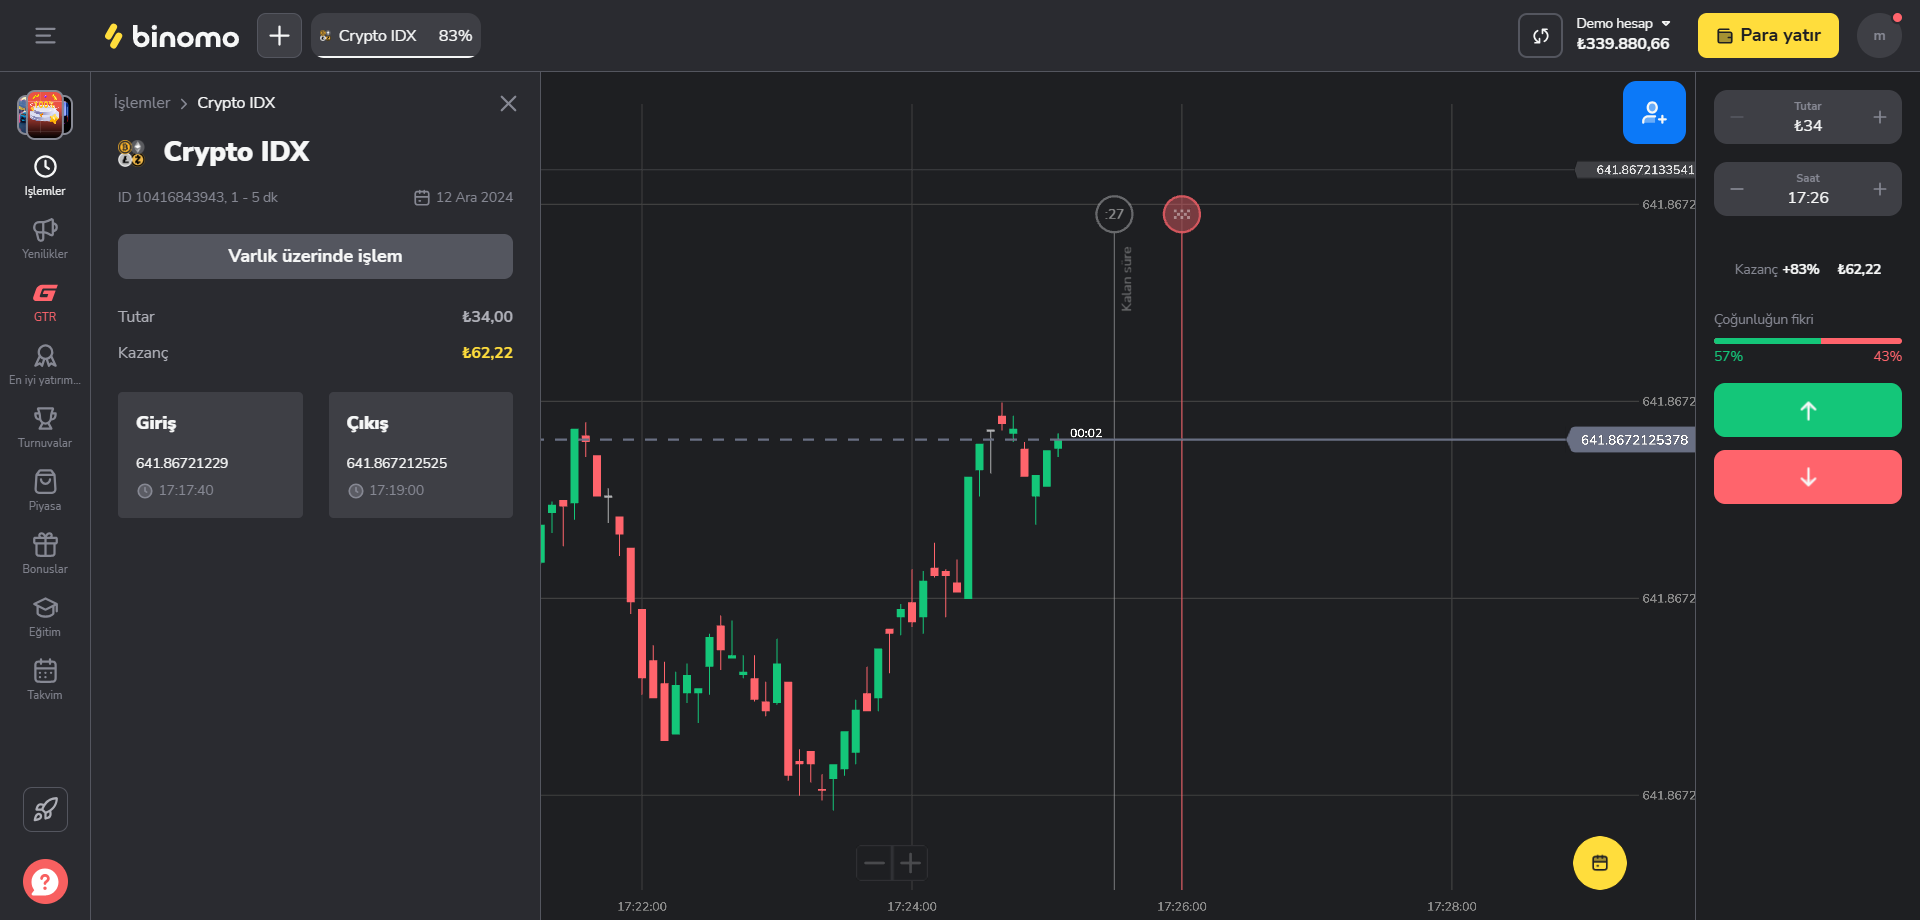Decrease the Saat time with minus
This screenshot has height=920, width=1920.
pos(1737,189)
